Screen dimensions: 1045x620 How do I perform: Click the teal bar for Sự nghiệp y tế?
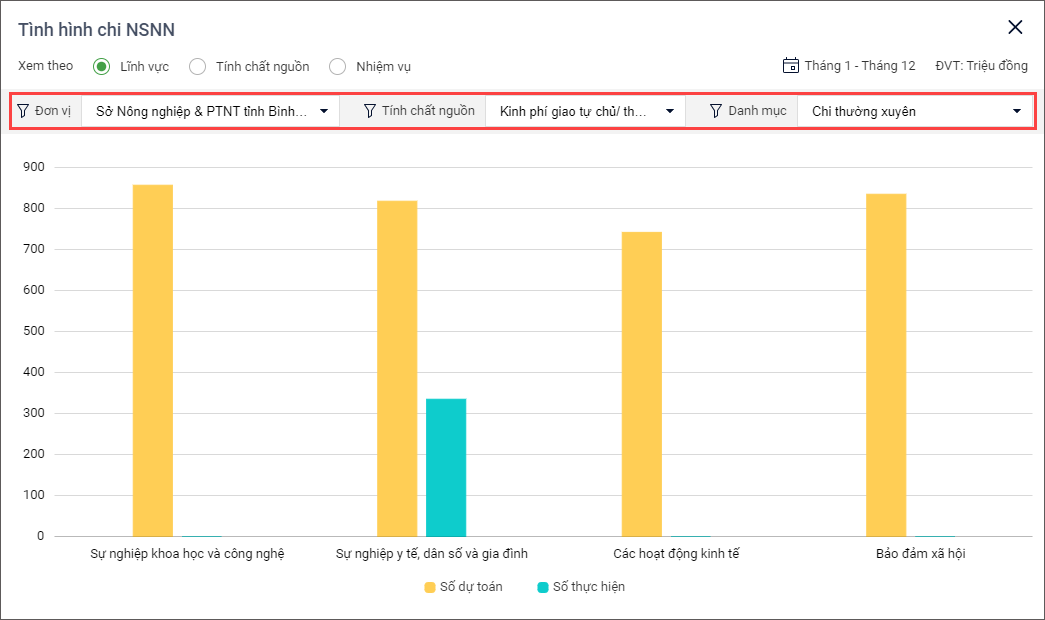446,467
